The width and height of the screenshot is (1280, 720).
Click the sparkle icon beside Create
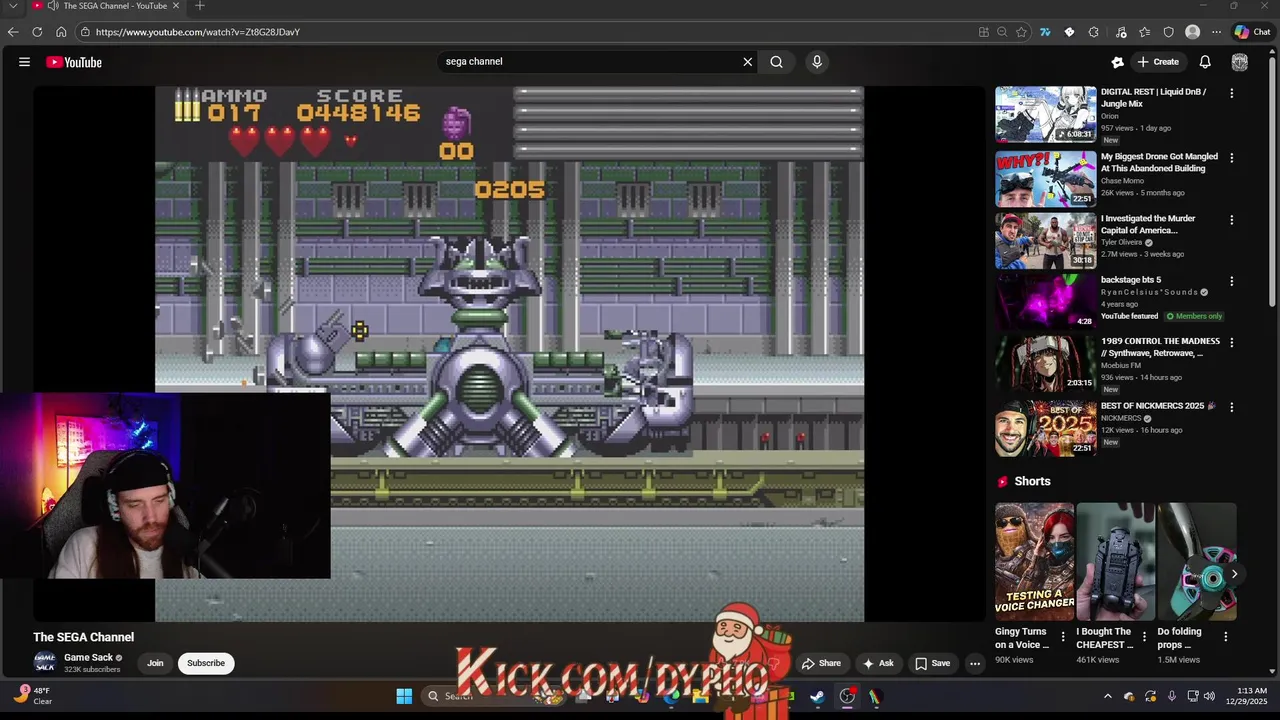tap(1118, 62)
